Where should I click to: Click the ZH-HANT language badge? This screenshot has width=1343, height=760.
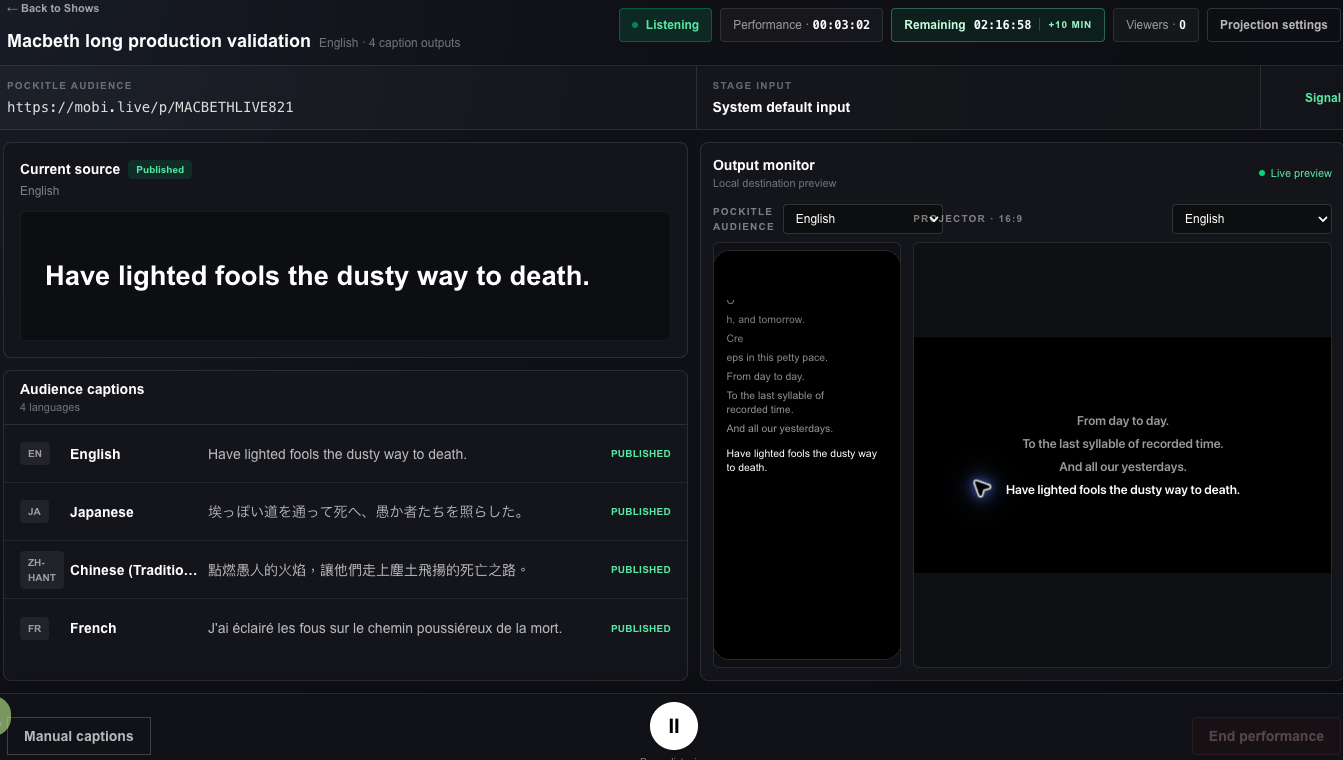(x=42, y=570)
